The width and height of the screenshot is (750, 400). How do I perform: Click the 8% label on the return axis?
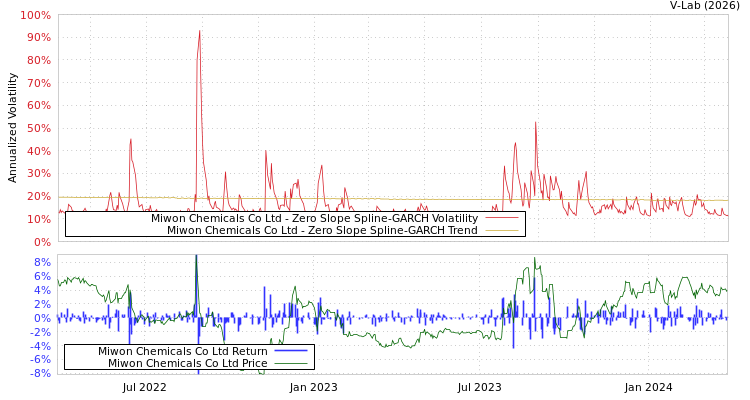pyautogui.click(x=42, y=262)
